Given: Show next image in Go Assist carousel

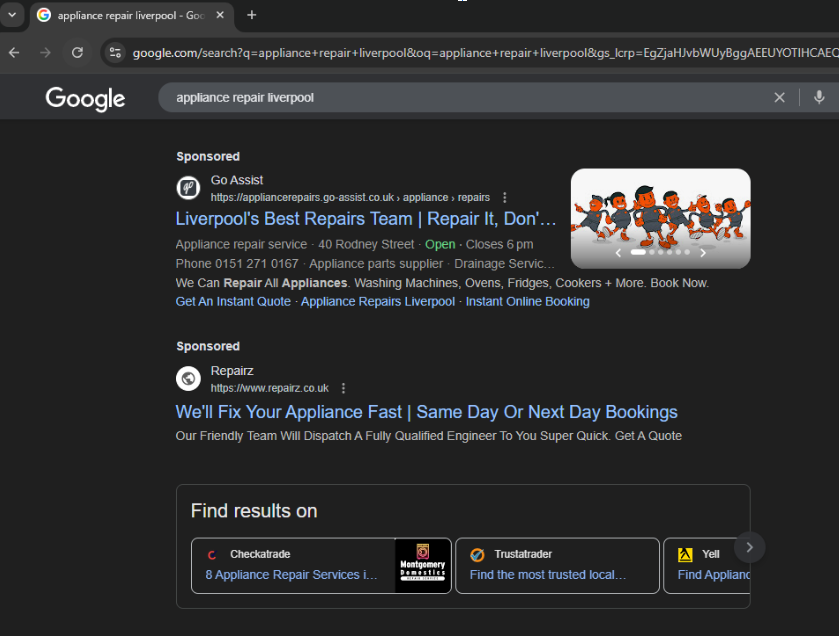Looking at the screenshot, I should pyautogui.click(x=703, y=253).
